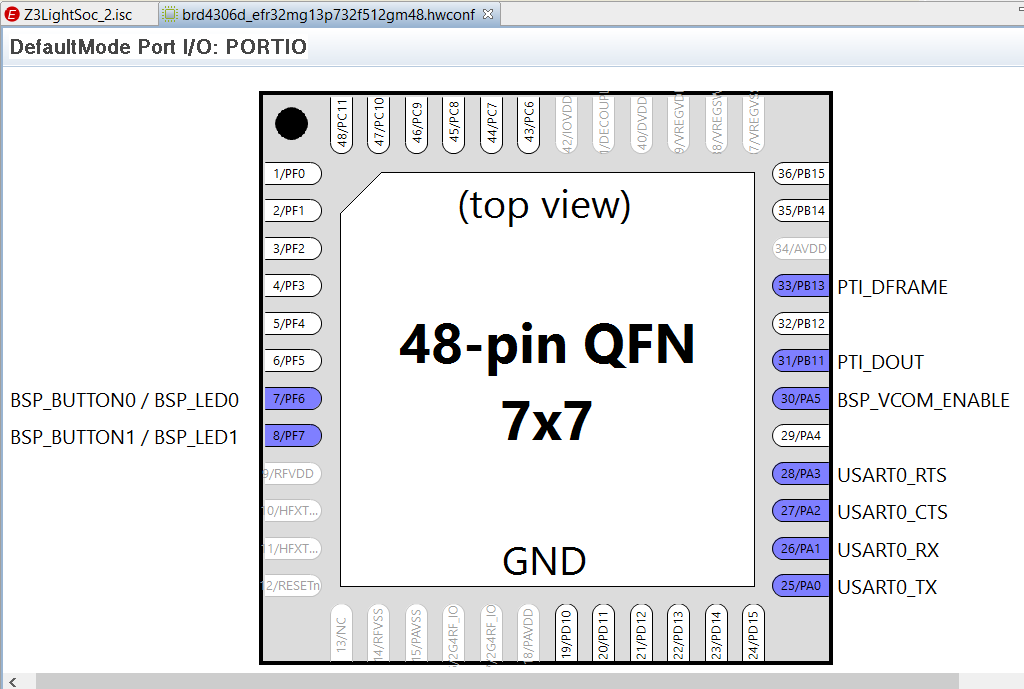
Task: Click top pin 43/PC6
Action: click(x=528, y=124)
